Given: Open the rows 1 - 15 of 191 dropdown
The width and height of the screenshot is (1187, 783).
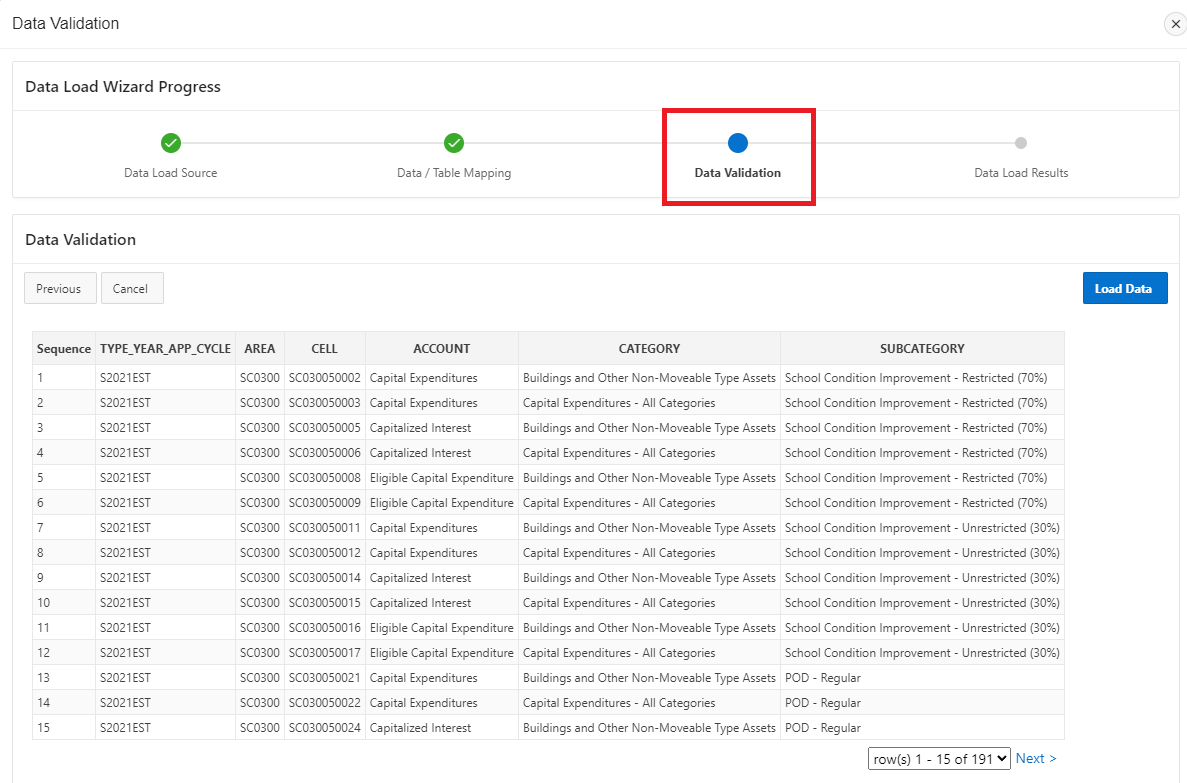Looking at the screenshot, I should (939, 759).
